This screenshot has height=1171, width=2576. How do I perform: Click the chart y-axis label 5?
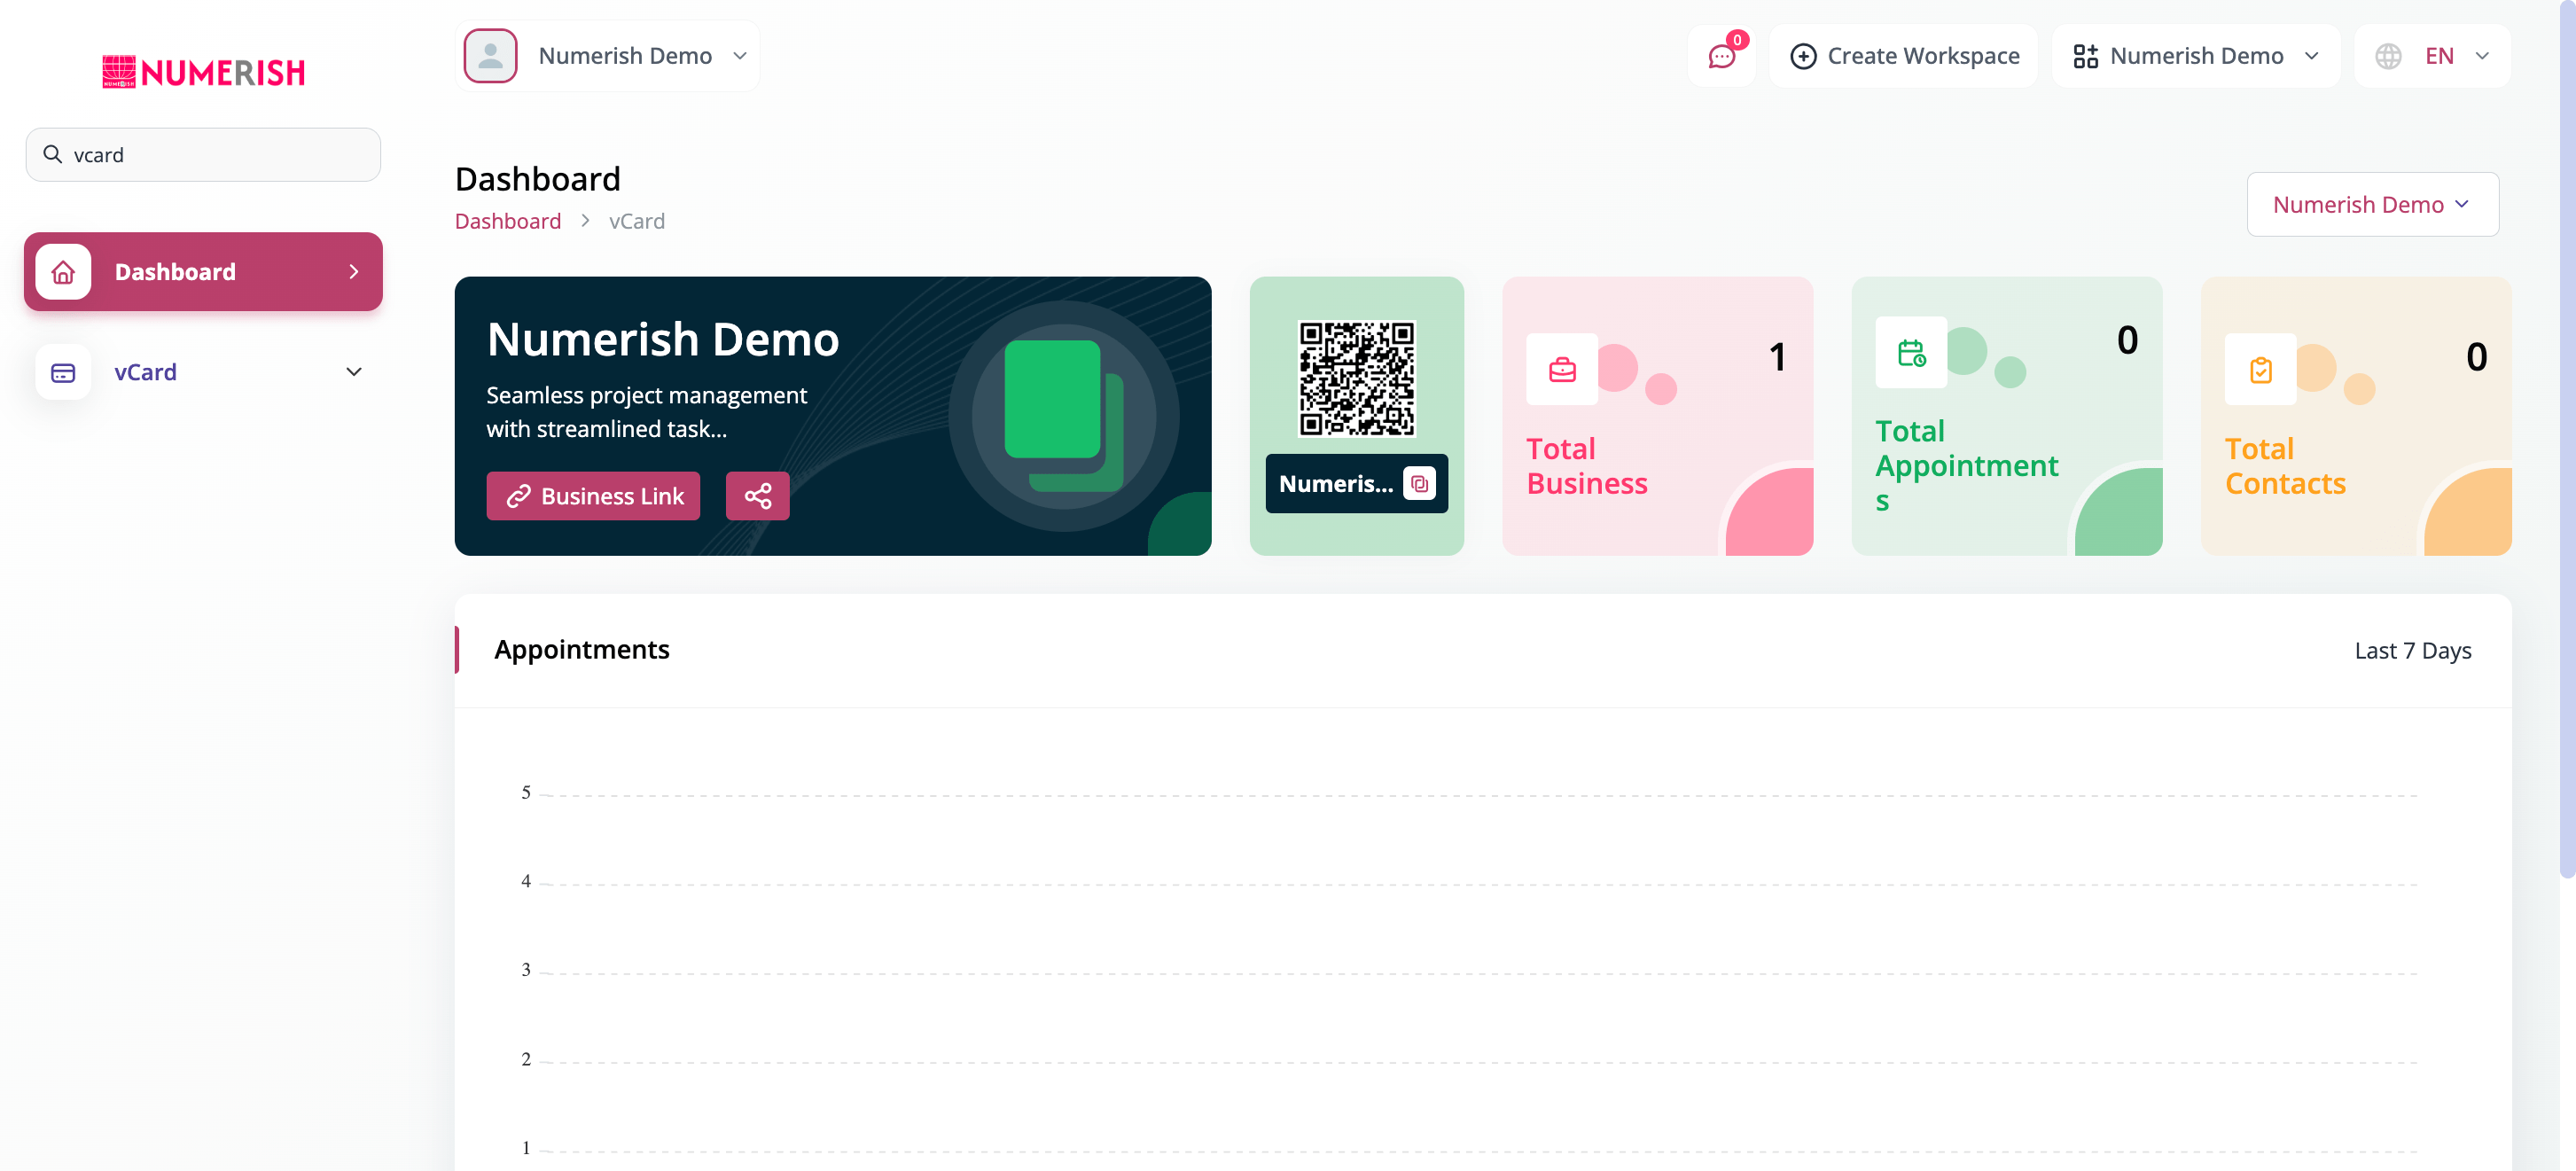click(x=526, y=793)
